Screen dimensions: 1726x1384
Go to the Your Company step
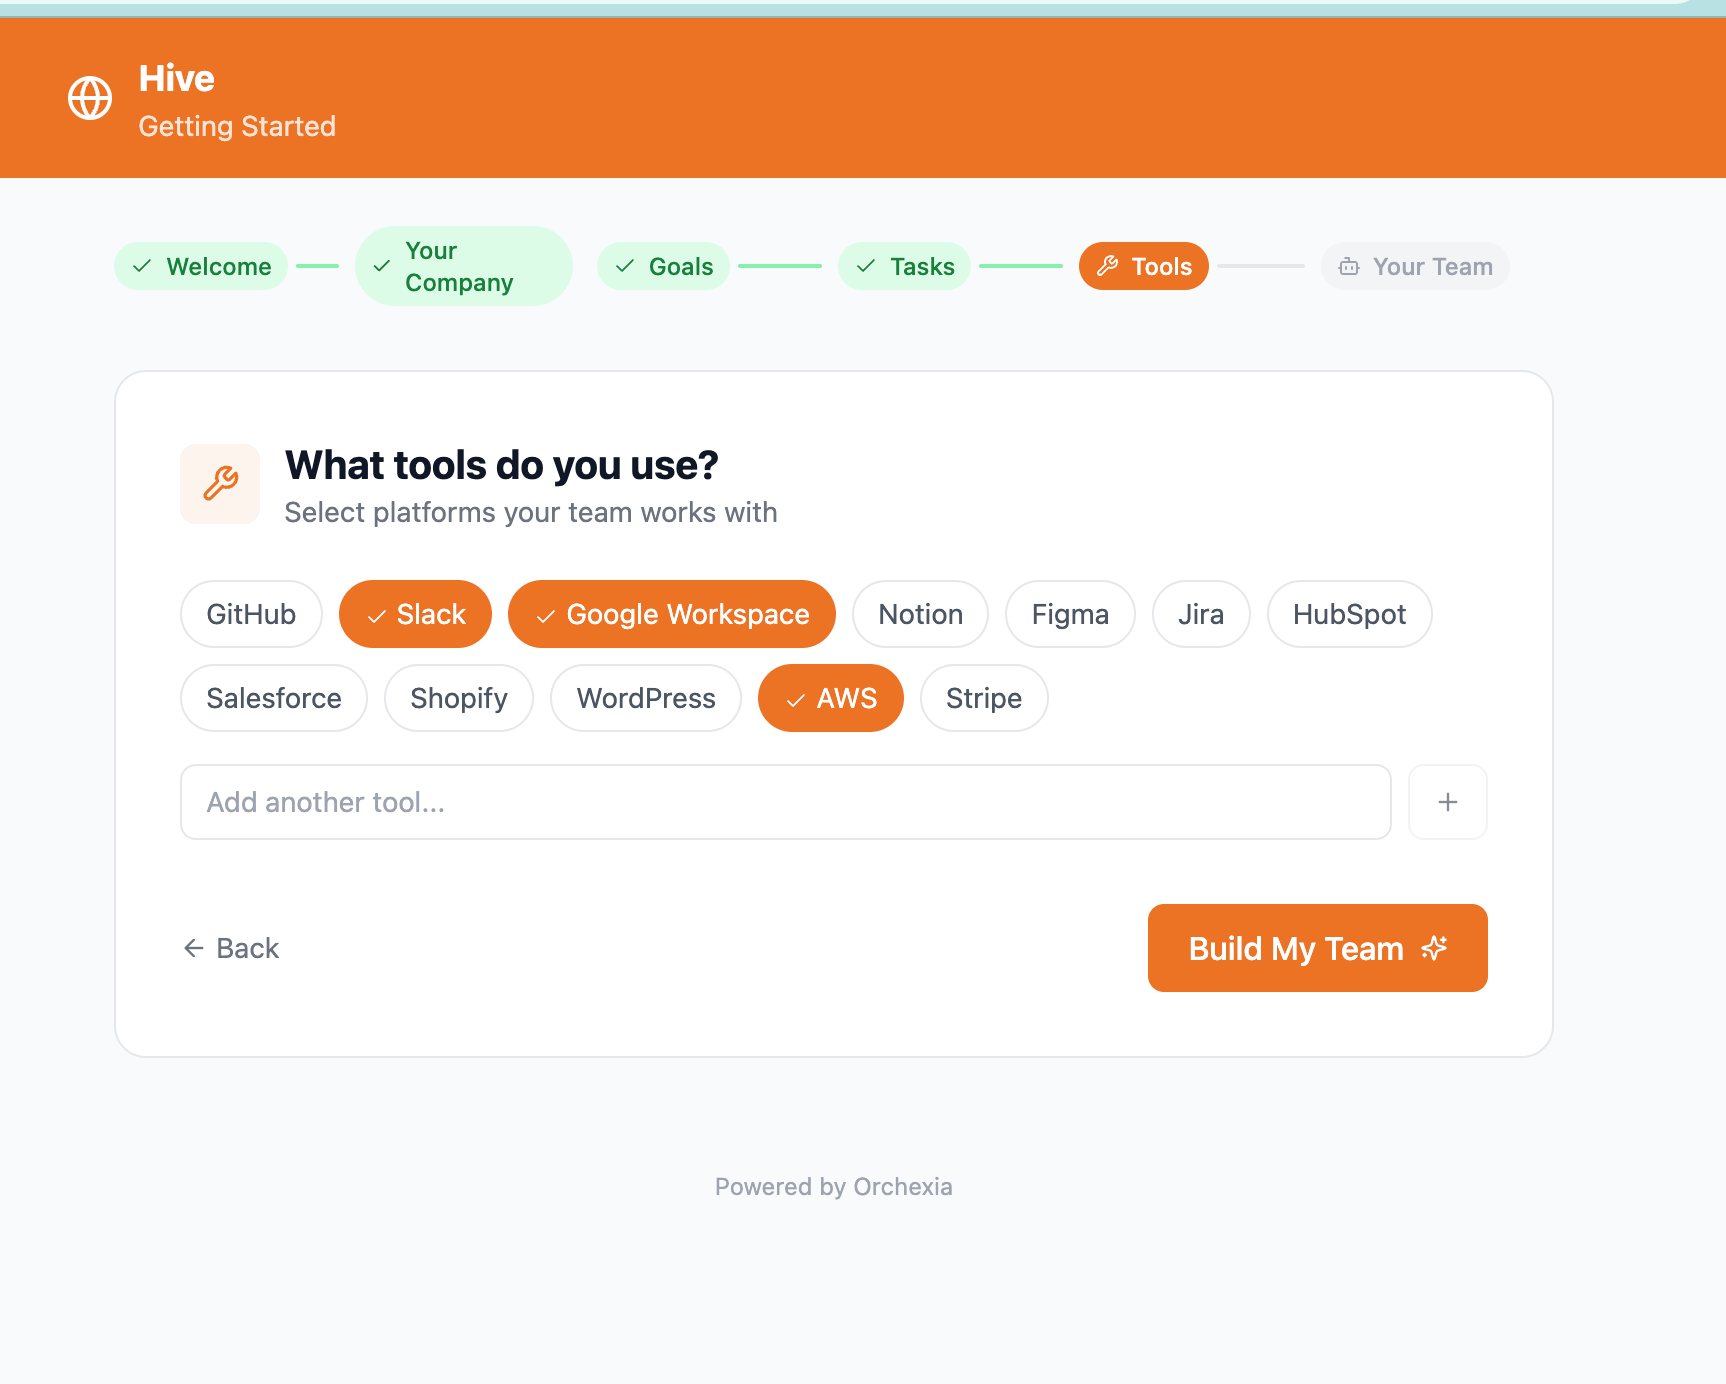[464, 266]
